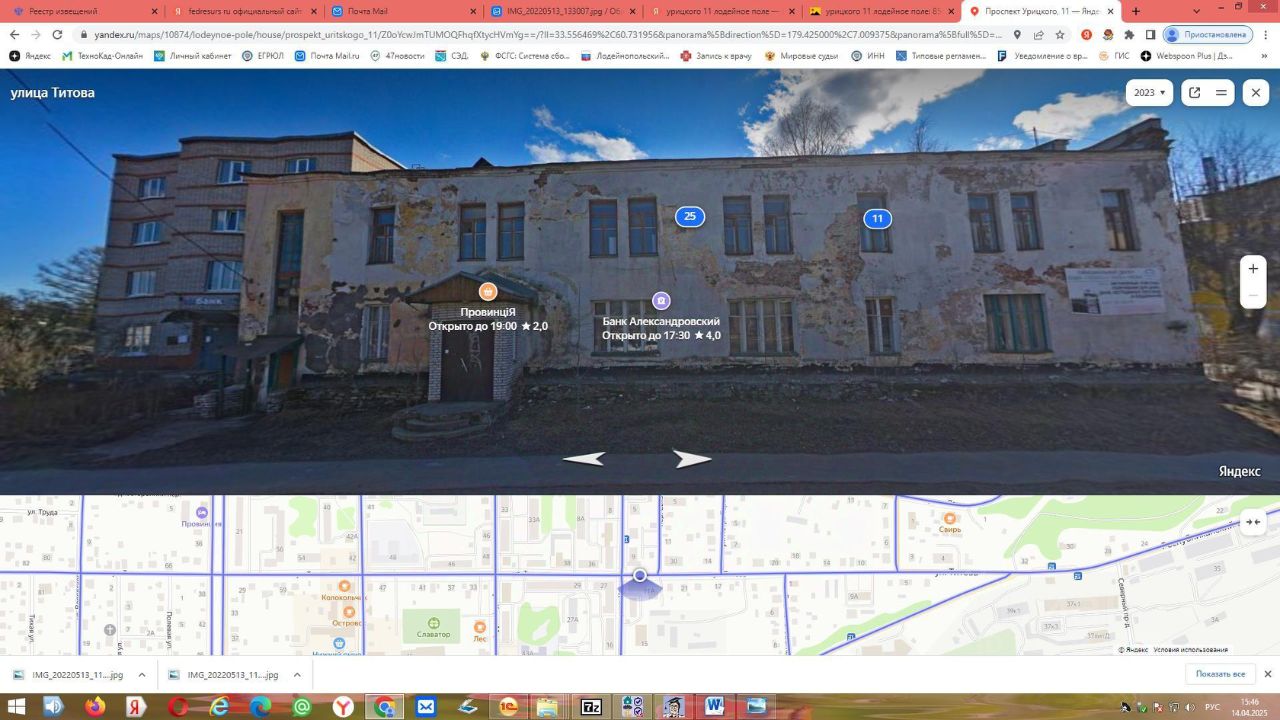The image size is (1280, 720).
Task: Click the panorama position marker on map
Action: click(x=640, y=575)
